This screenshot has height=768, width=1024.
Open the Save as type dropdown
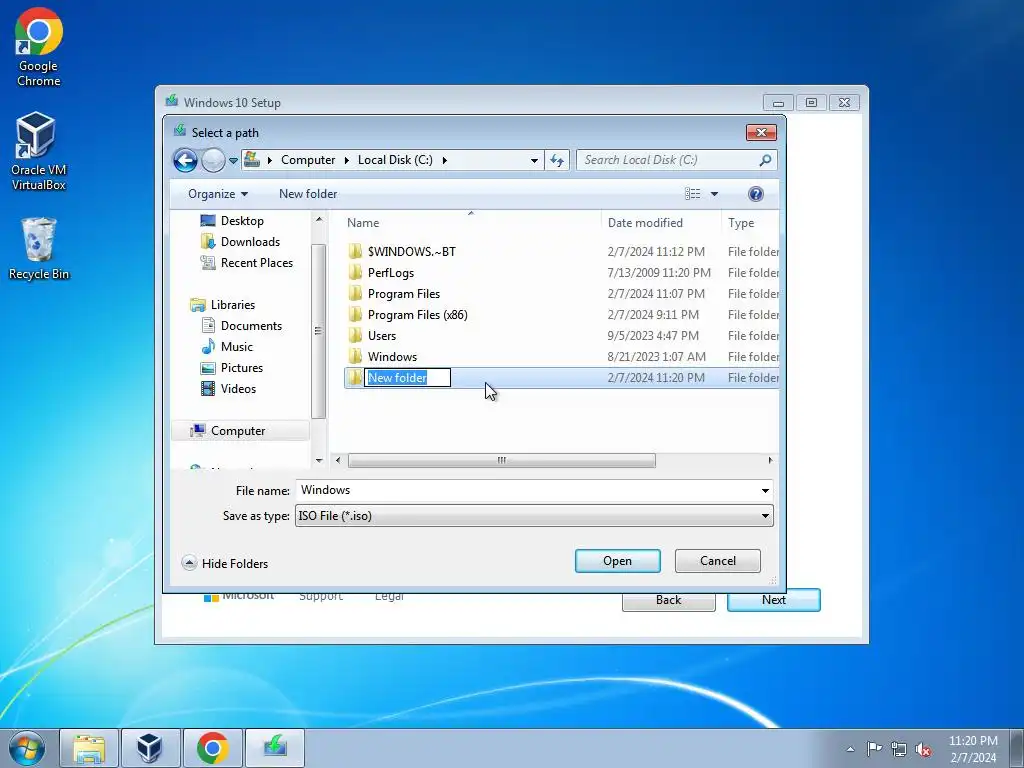click(x=534, y=516)
